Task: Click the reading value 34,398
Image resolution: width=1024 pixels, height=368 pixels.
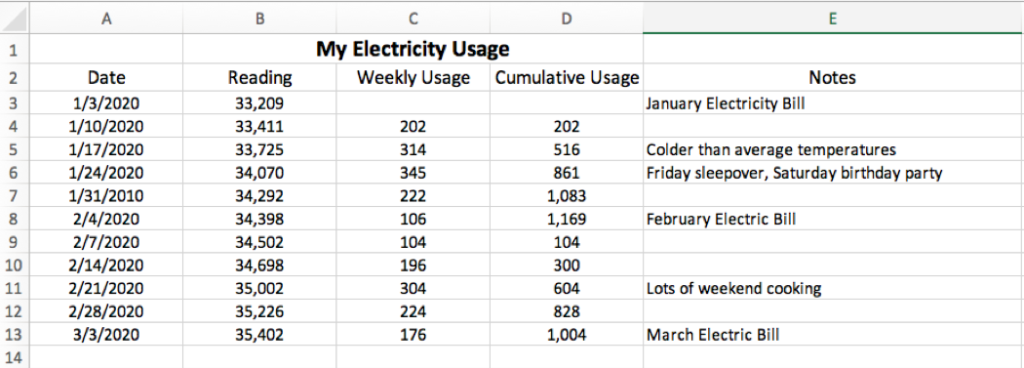Action: 260,219
